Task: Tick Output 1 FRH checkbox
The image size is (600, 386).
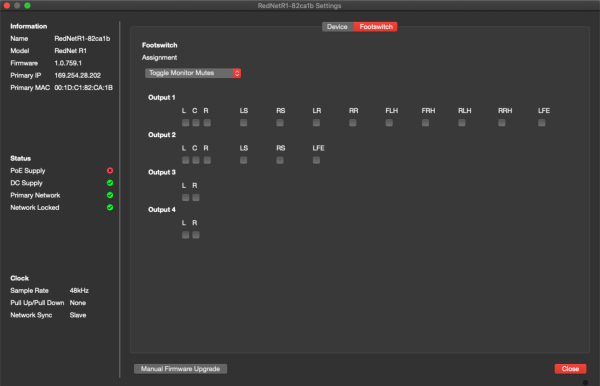Action: tap(426, 123)
